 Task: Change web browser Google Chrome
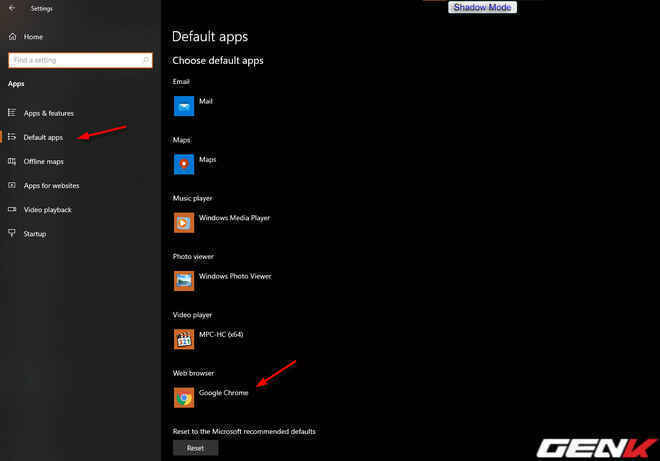pyautogui.click(x=224, y=393)
